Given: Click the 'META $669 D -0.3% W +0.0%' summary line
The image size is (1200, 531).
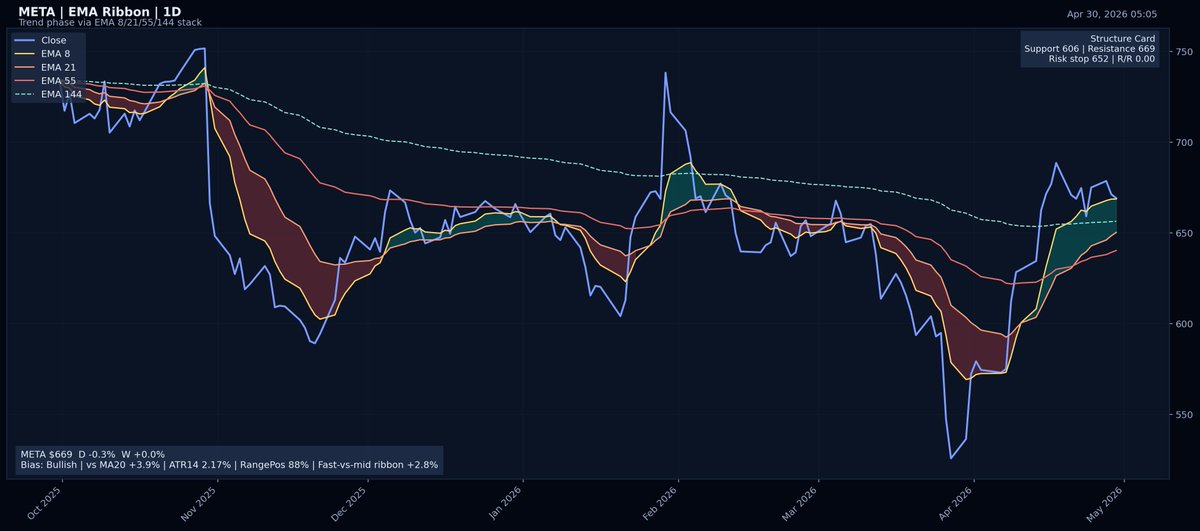Looking at the screenshot, I should [x=92, y=454].
